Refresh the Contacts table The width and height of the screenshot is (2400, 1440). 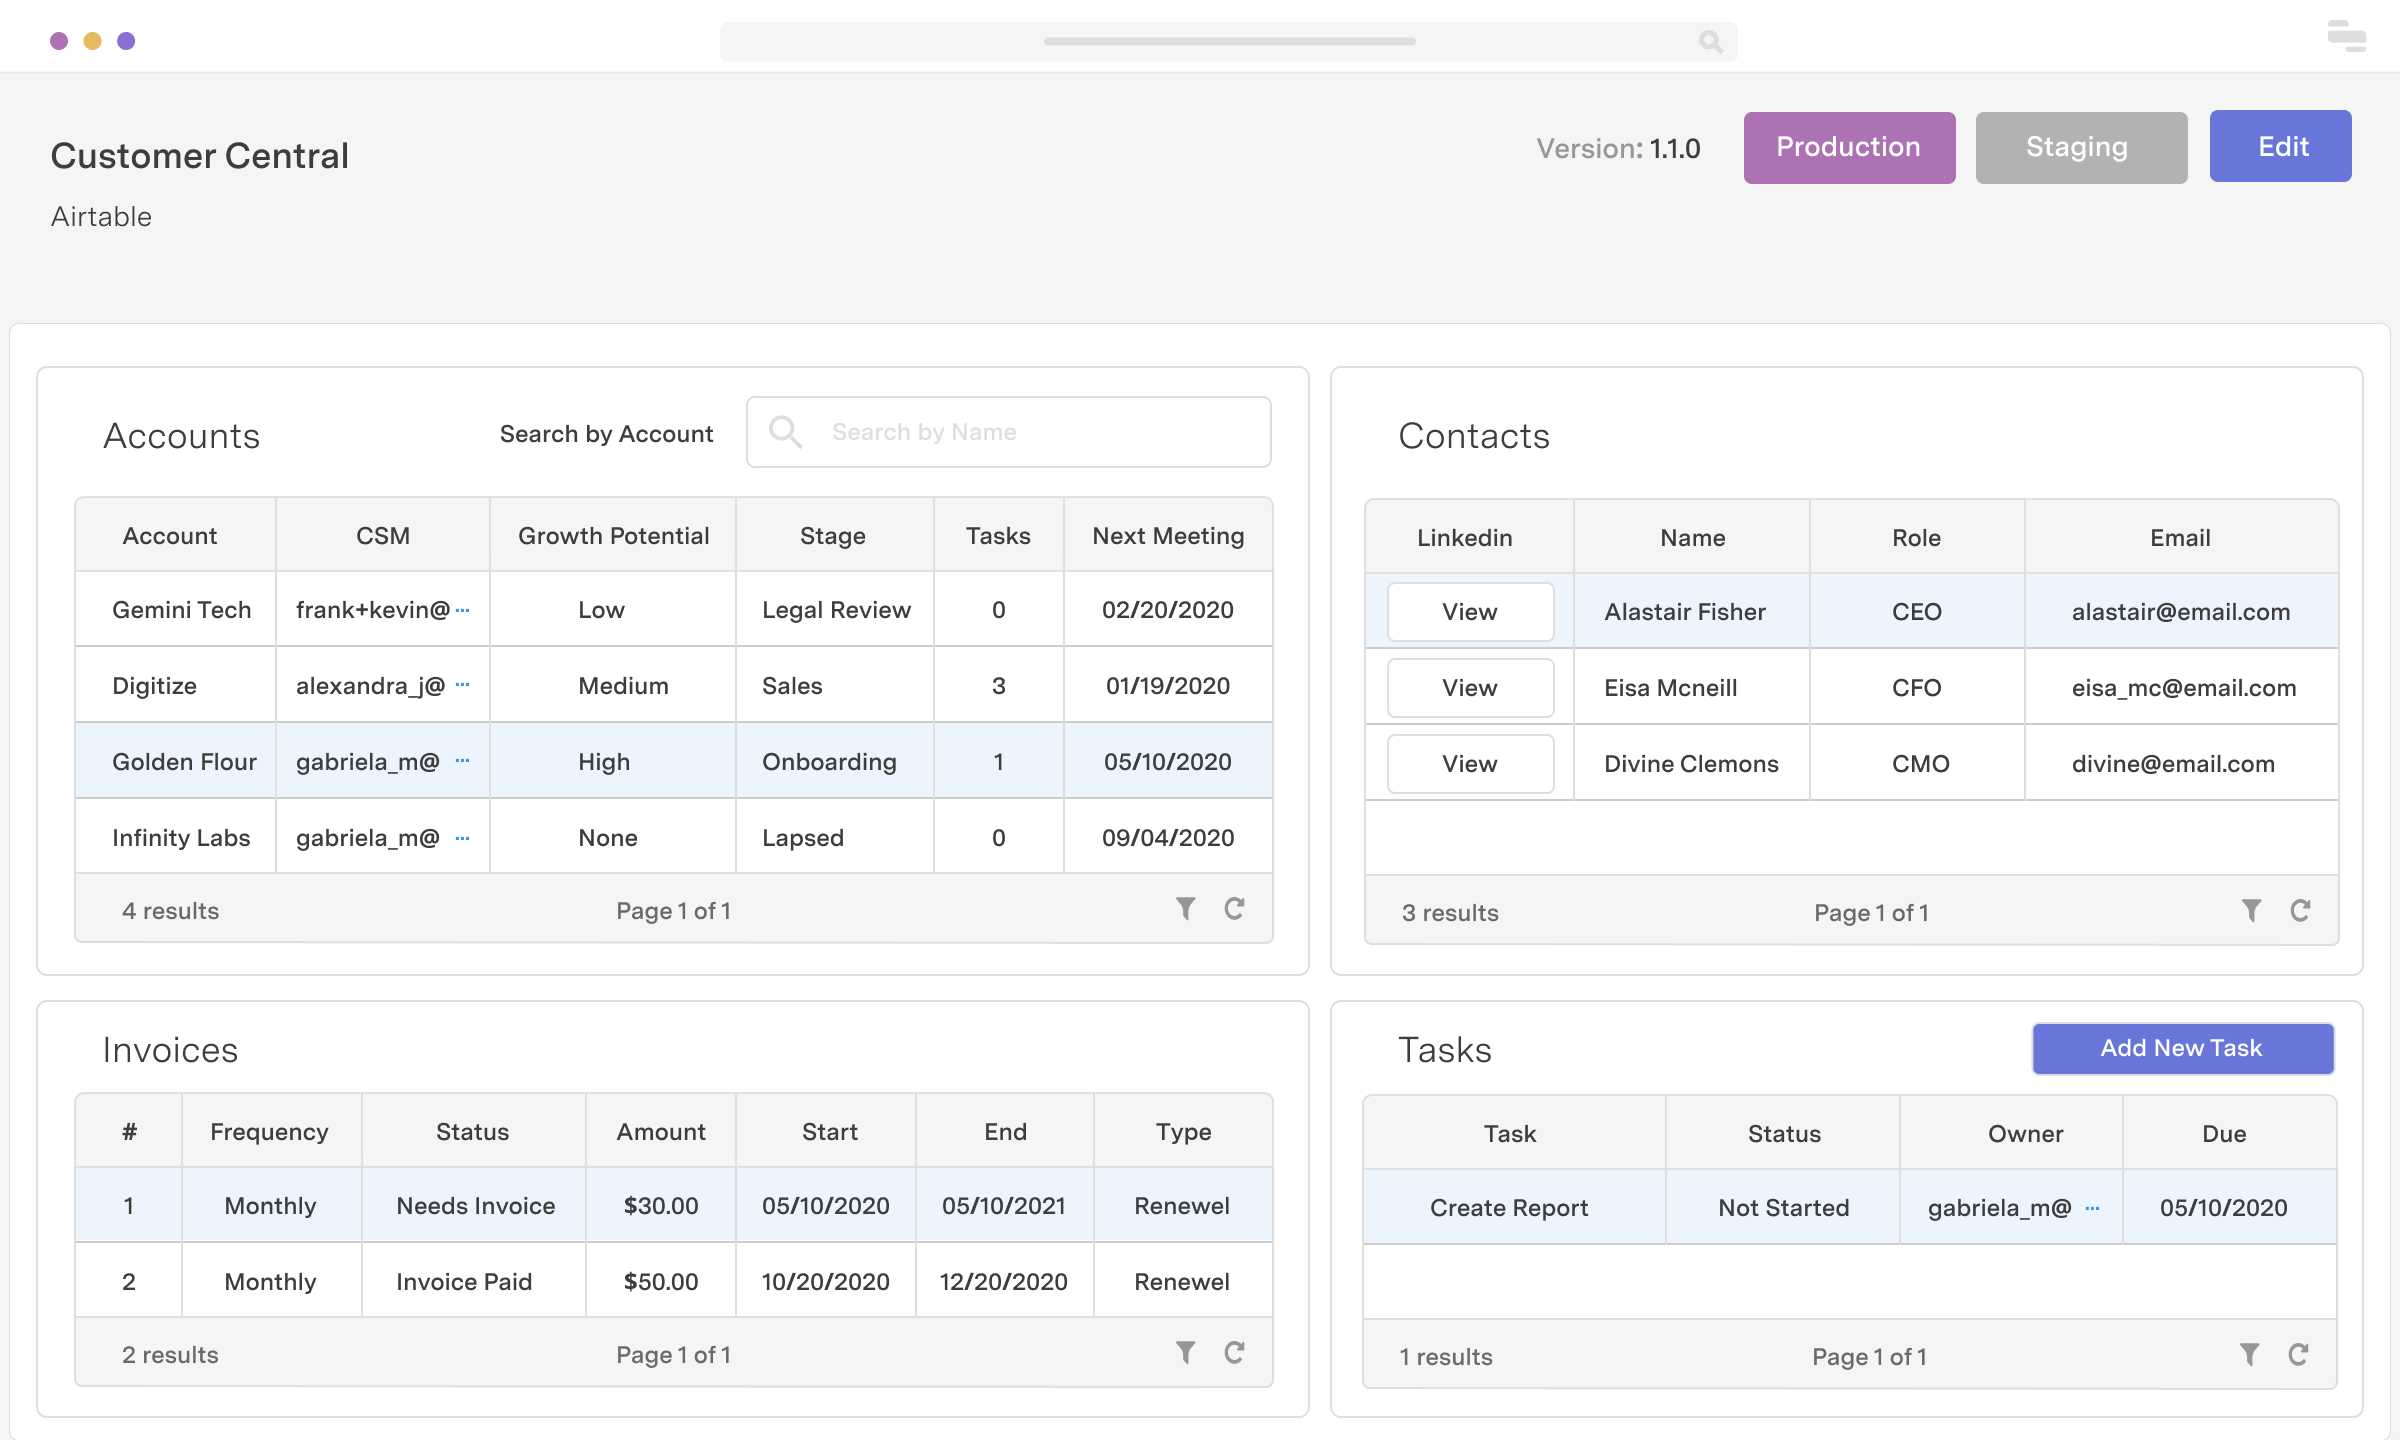tap(2301, 910)
